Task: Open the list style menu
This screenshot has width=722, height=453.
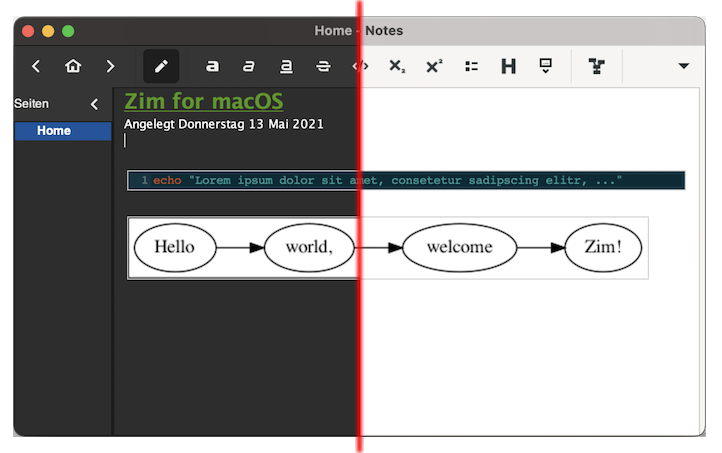Action: pos(471,67)
